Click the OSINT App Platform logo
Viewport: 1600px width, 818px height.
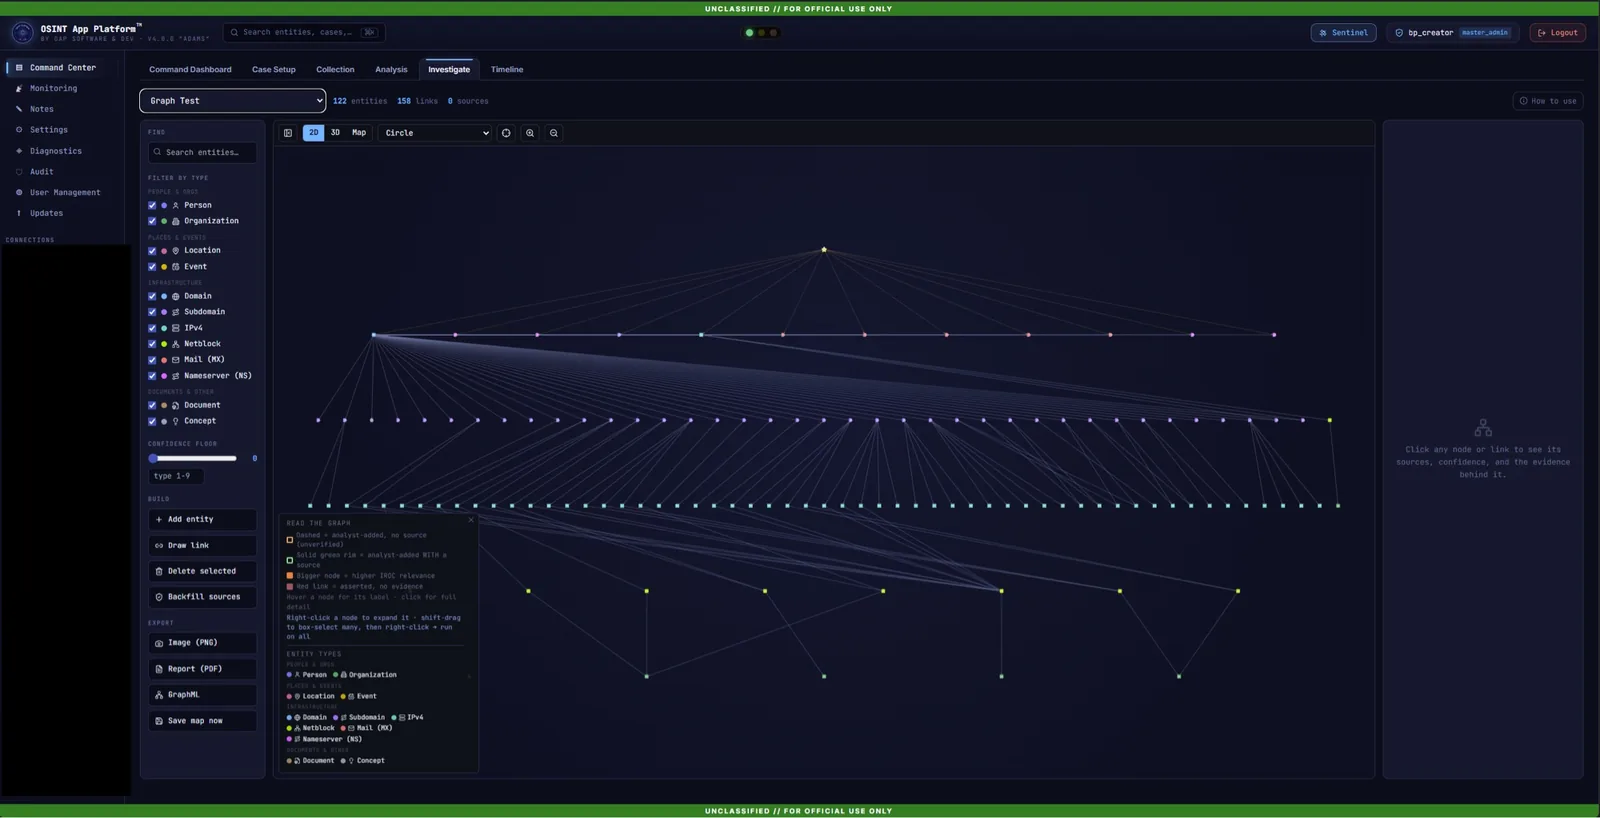coord(22,33)
